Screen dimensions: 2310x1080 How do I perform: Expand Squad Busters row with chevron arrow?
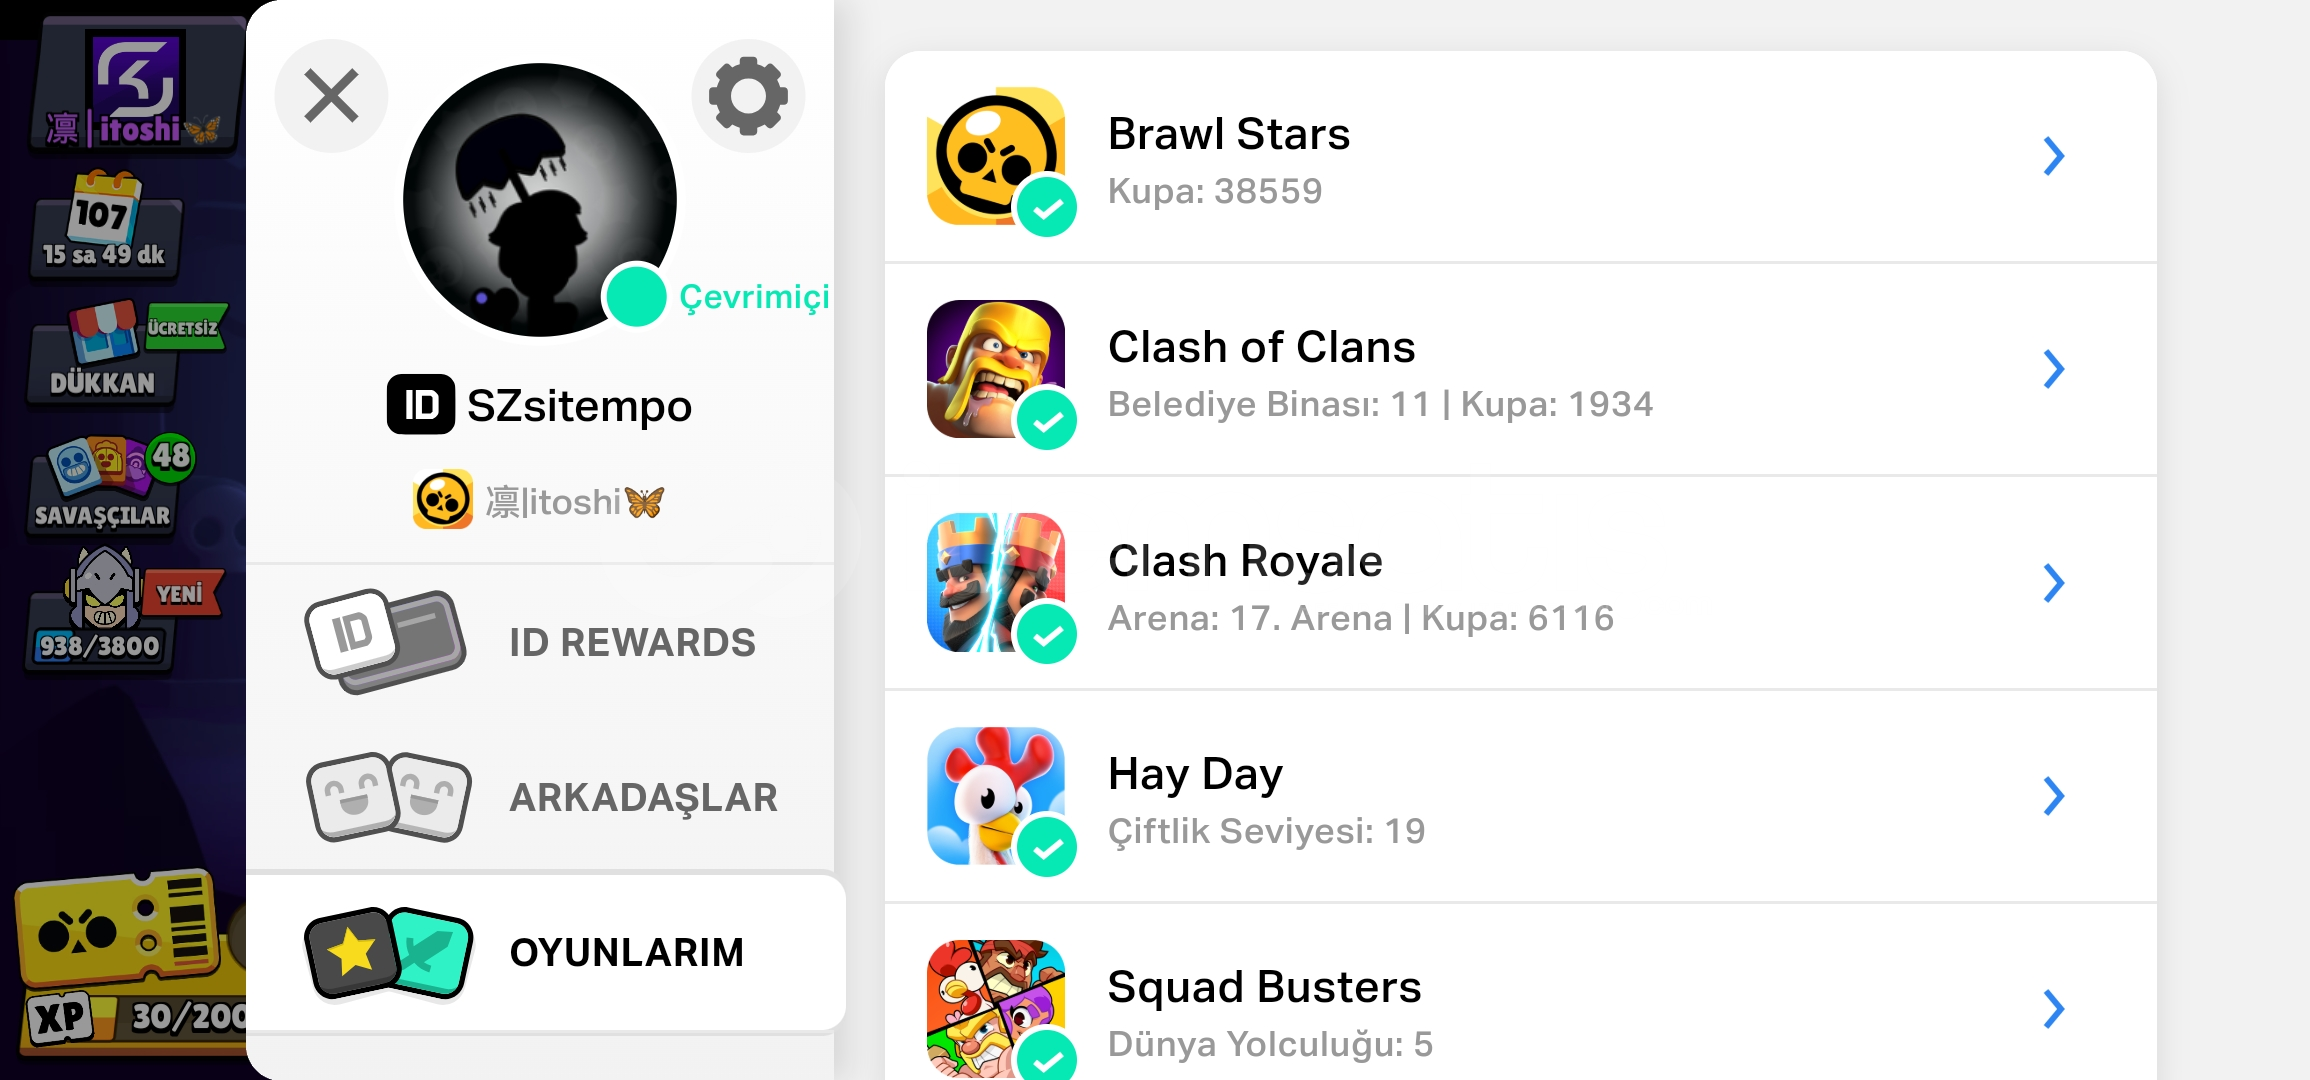[x=2053, y=1009]
